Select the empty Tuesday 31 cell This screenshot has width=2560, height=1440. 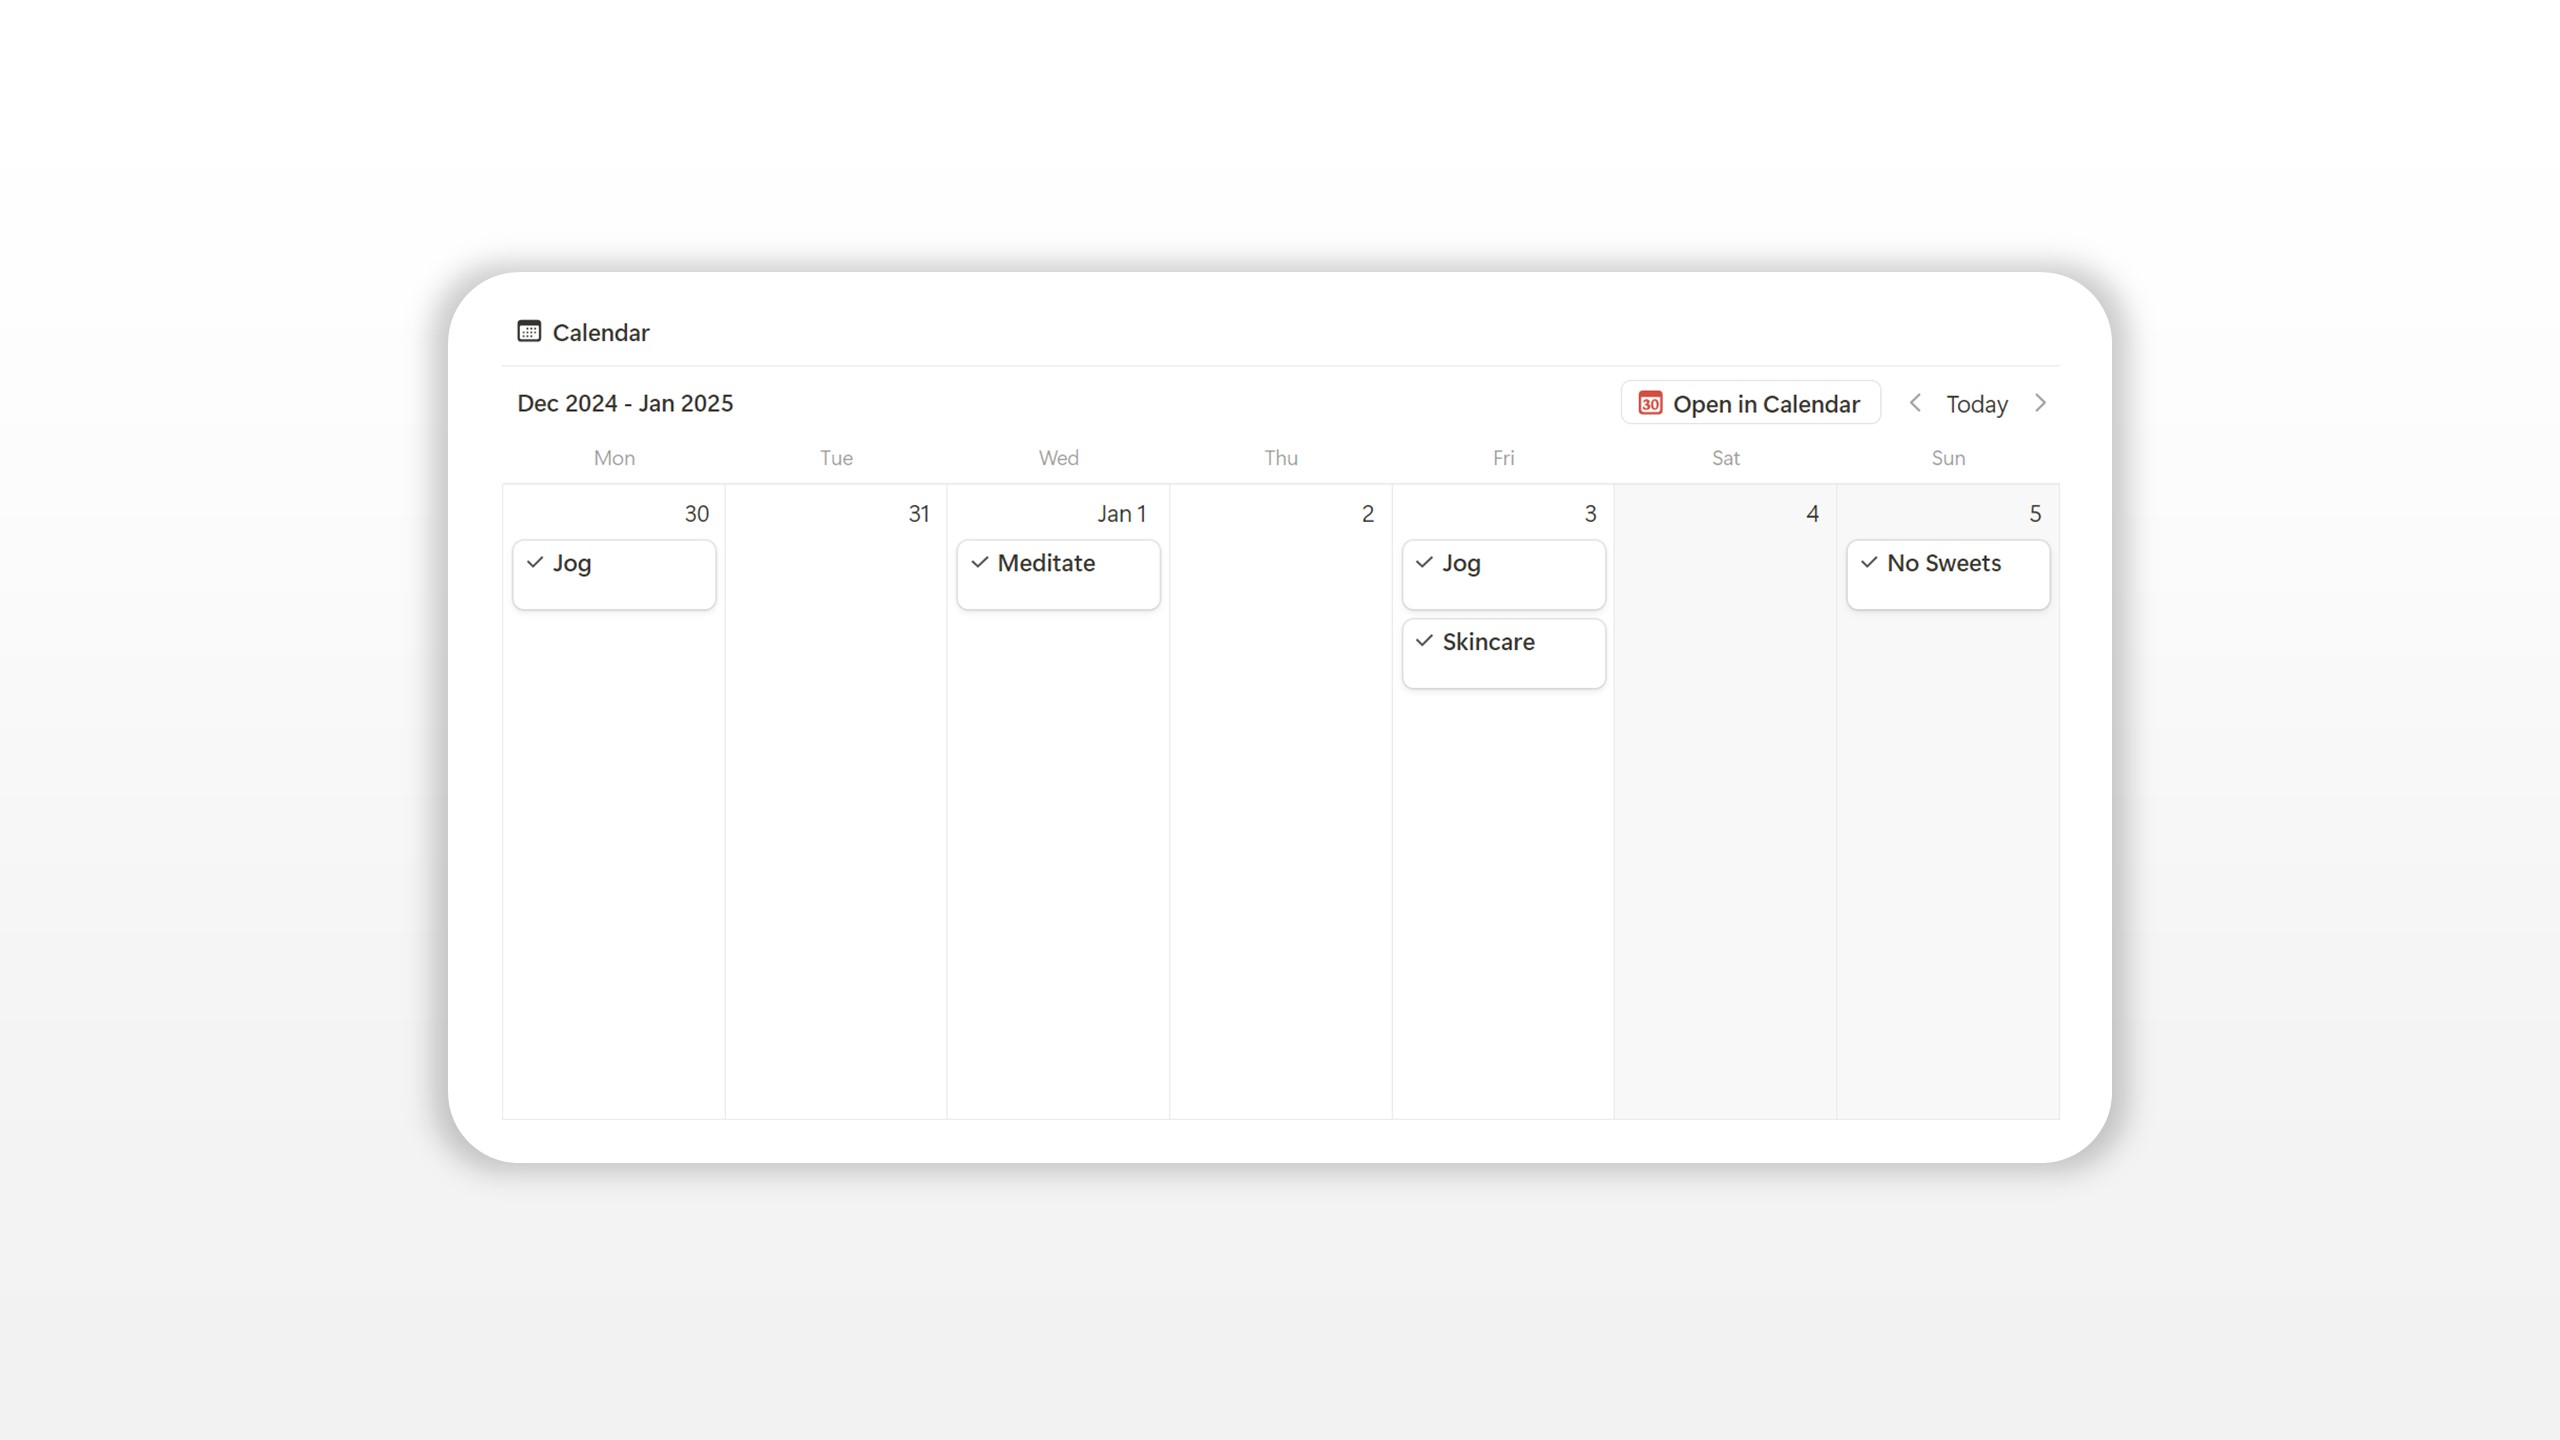pyautogui.click(x=836, y=800)
